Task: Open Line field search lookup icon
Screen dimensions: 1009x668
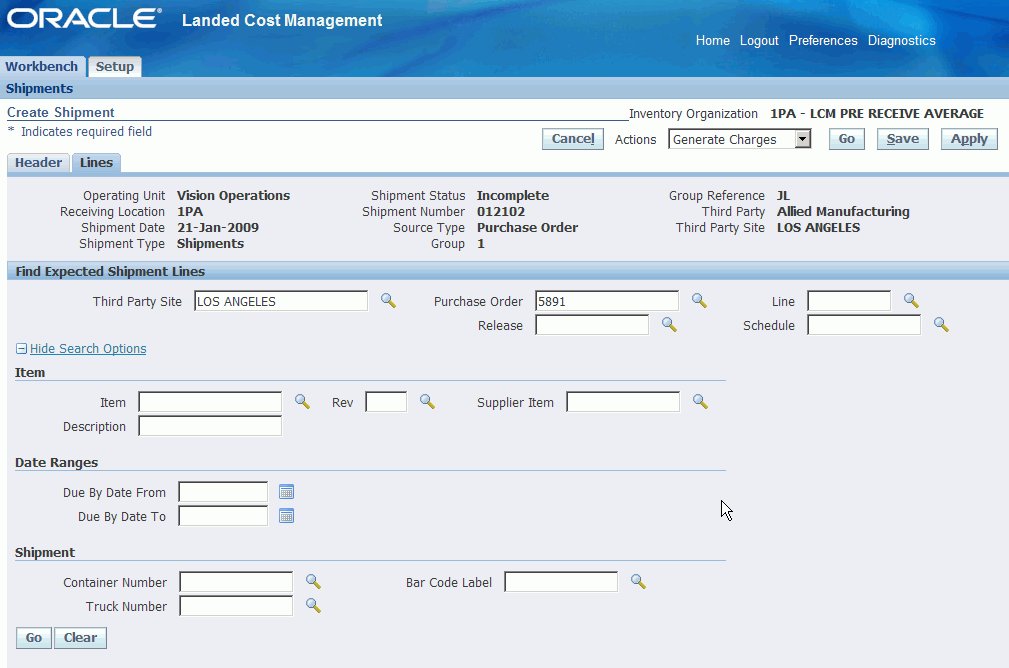Action: (x=911, y=301)
